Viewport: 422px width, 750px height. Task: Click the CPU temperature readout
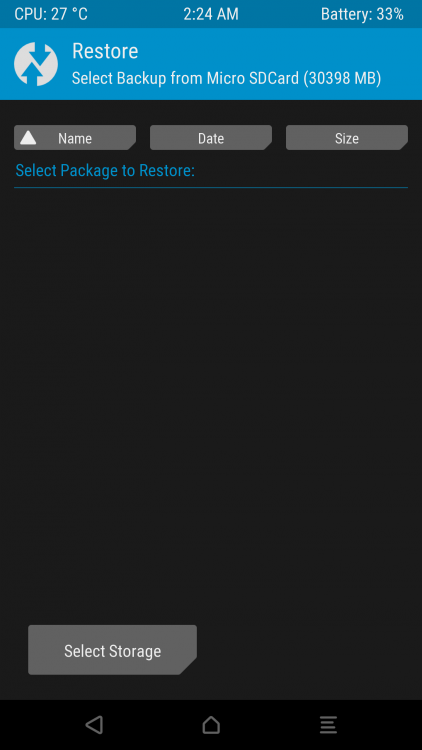point(51,14)
